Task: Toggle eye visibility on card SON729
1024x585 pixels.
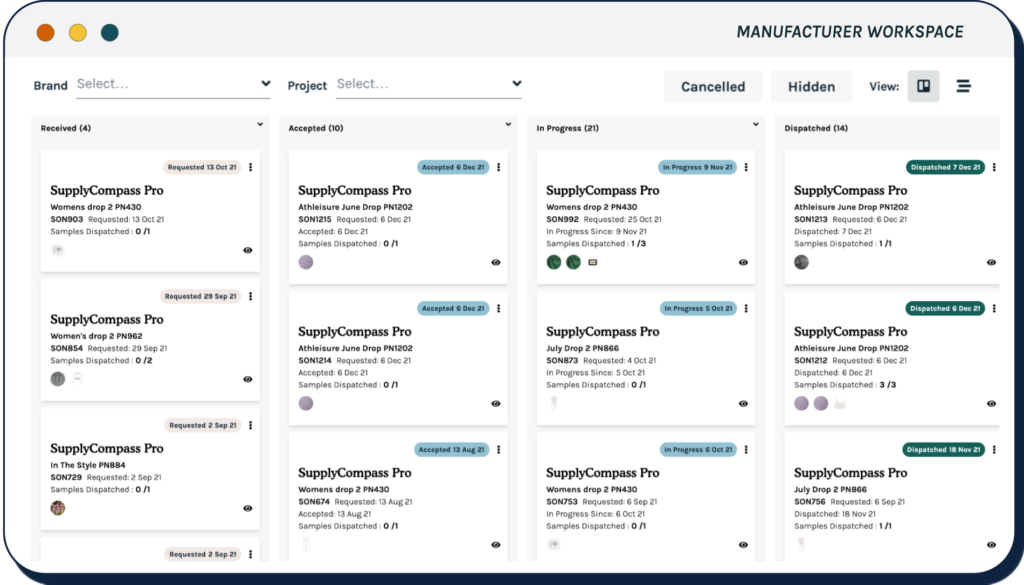Action: [248, 509]
